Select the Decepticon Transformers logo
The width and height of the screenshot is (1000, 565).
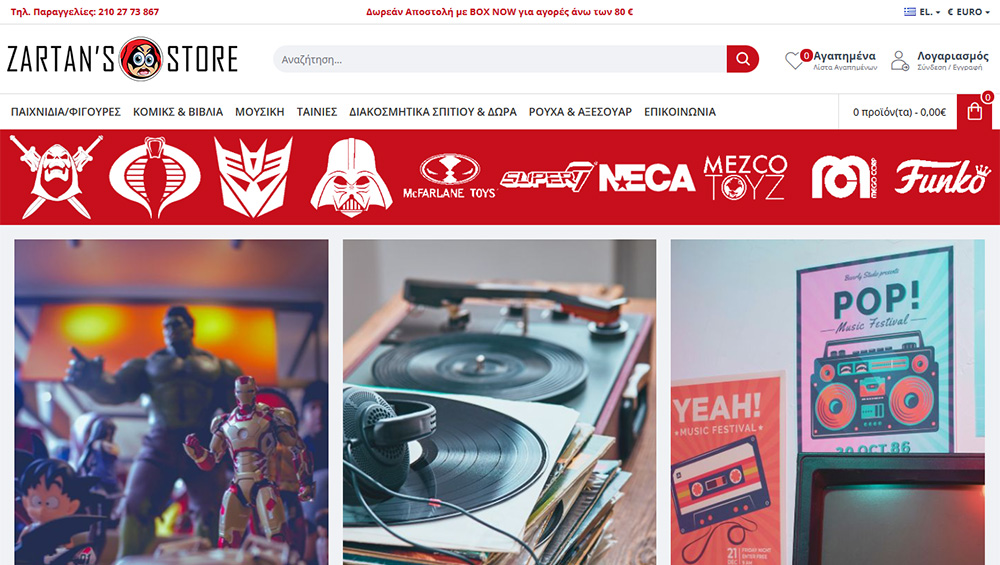tap(253, 177)
